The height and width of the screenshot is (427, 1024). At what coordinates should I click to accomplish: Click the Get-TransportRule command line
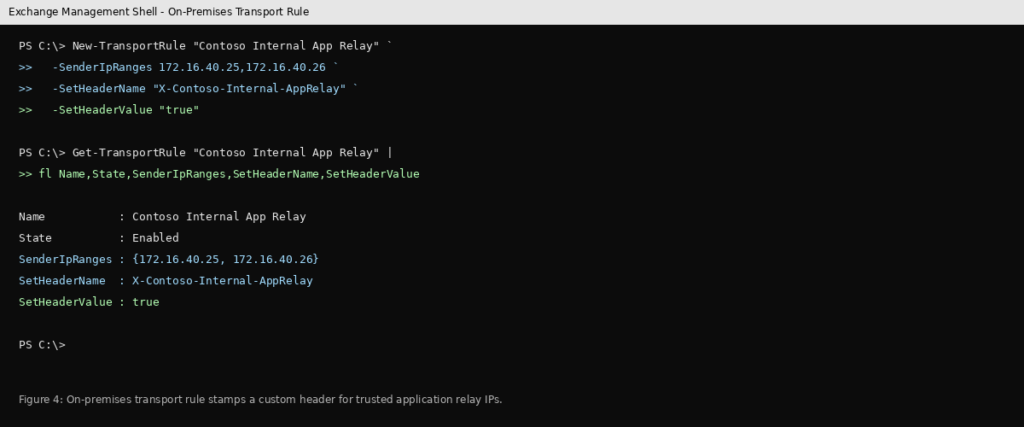pyautogui.click(x=206, y=153)
